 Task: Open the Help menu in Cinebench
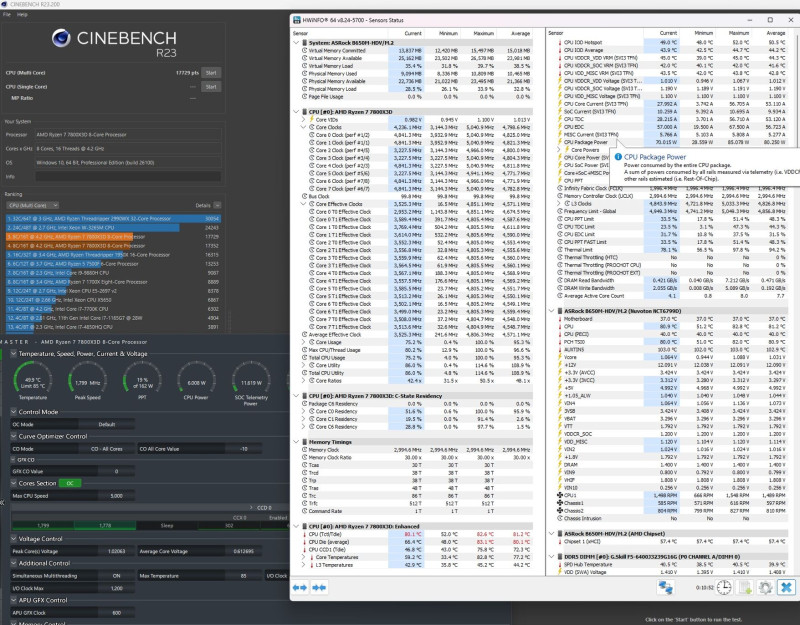pos(22,14)
